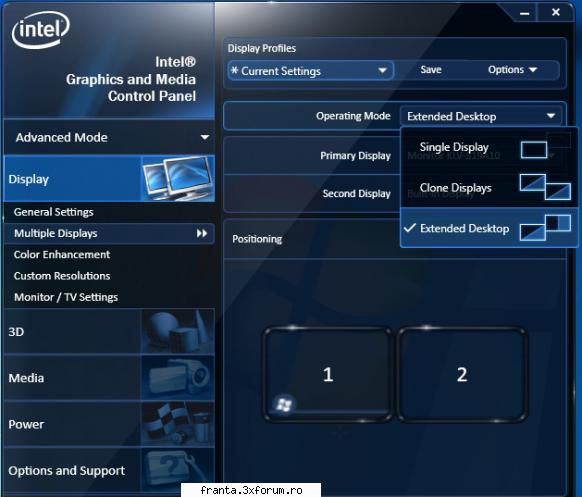Click the Intel logo
582x497 pixels.
(41, 29)
